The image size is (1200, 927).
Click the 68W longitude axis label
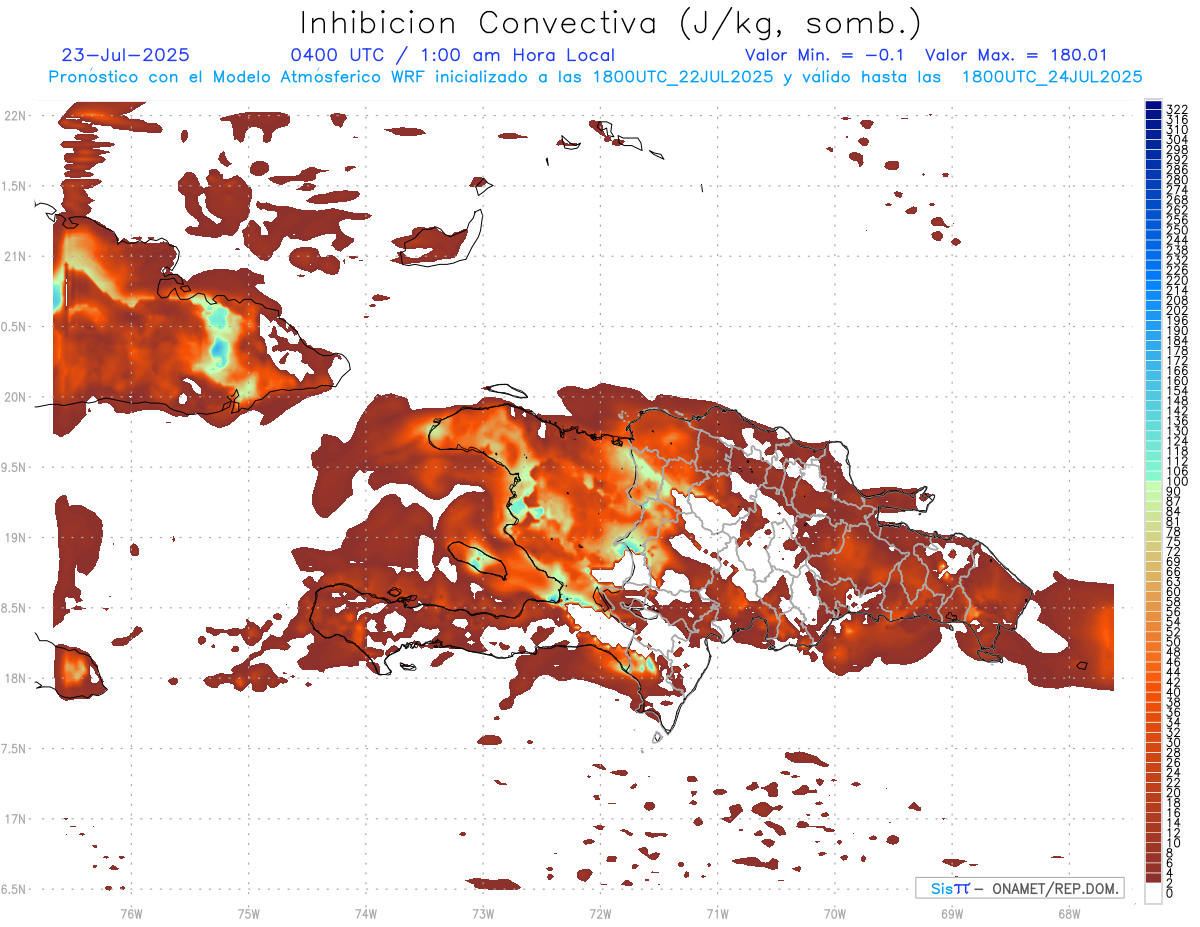(x=1068, y=912)
